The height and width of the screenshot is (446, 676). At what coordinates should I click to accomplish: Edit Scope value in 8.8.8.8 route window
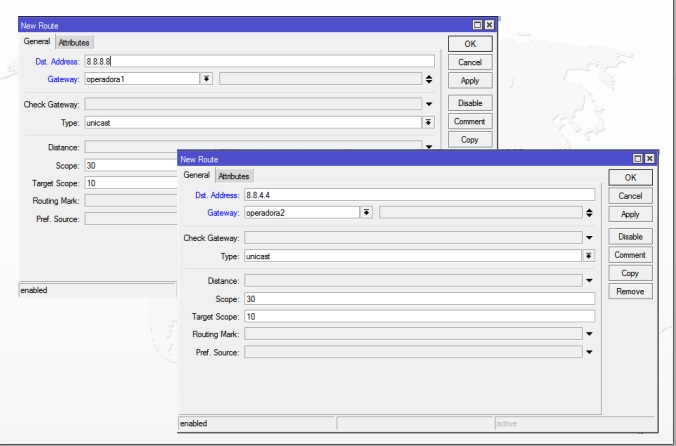point(131,165)
